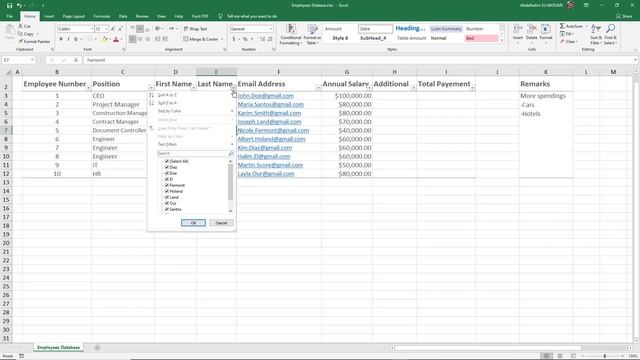Click the Copy icon in Clipboard group

(20, 34)
